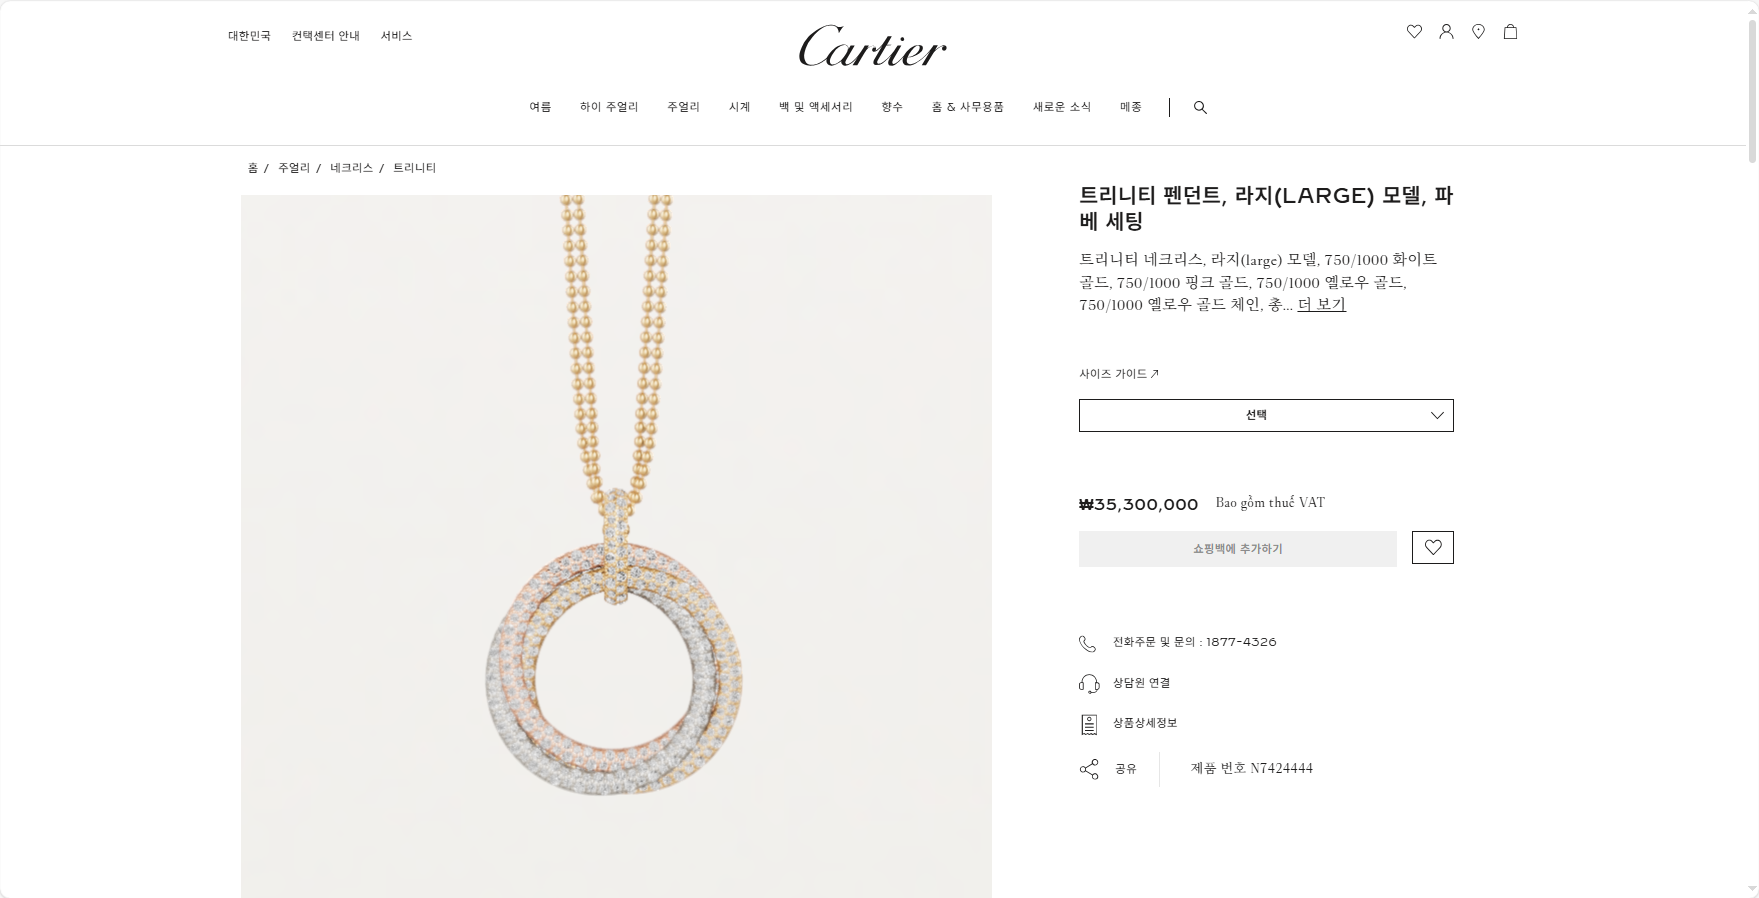Open the 대한민국 country selector
The height and width of the screenshot is (898, 1759).
[x=249, y=36]
